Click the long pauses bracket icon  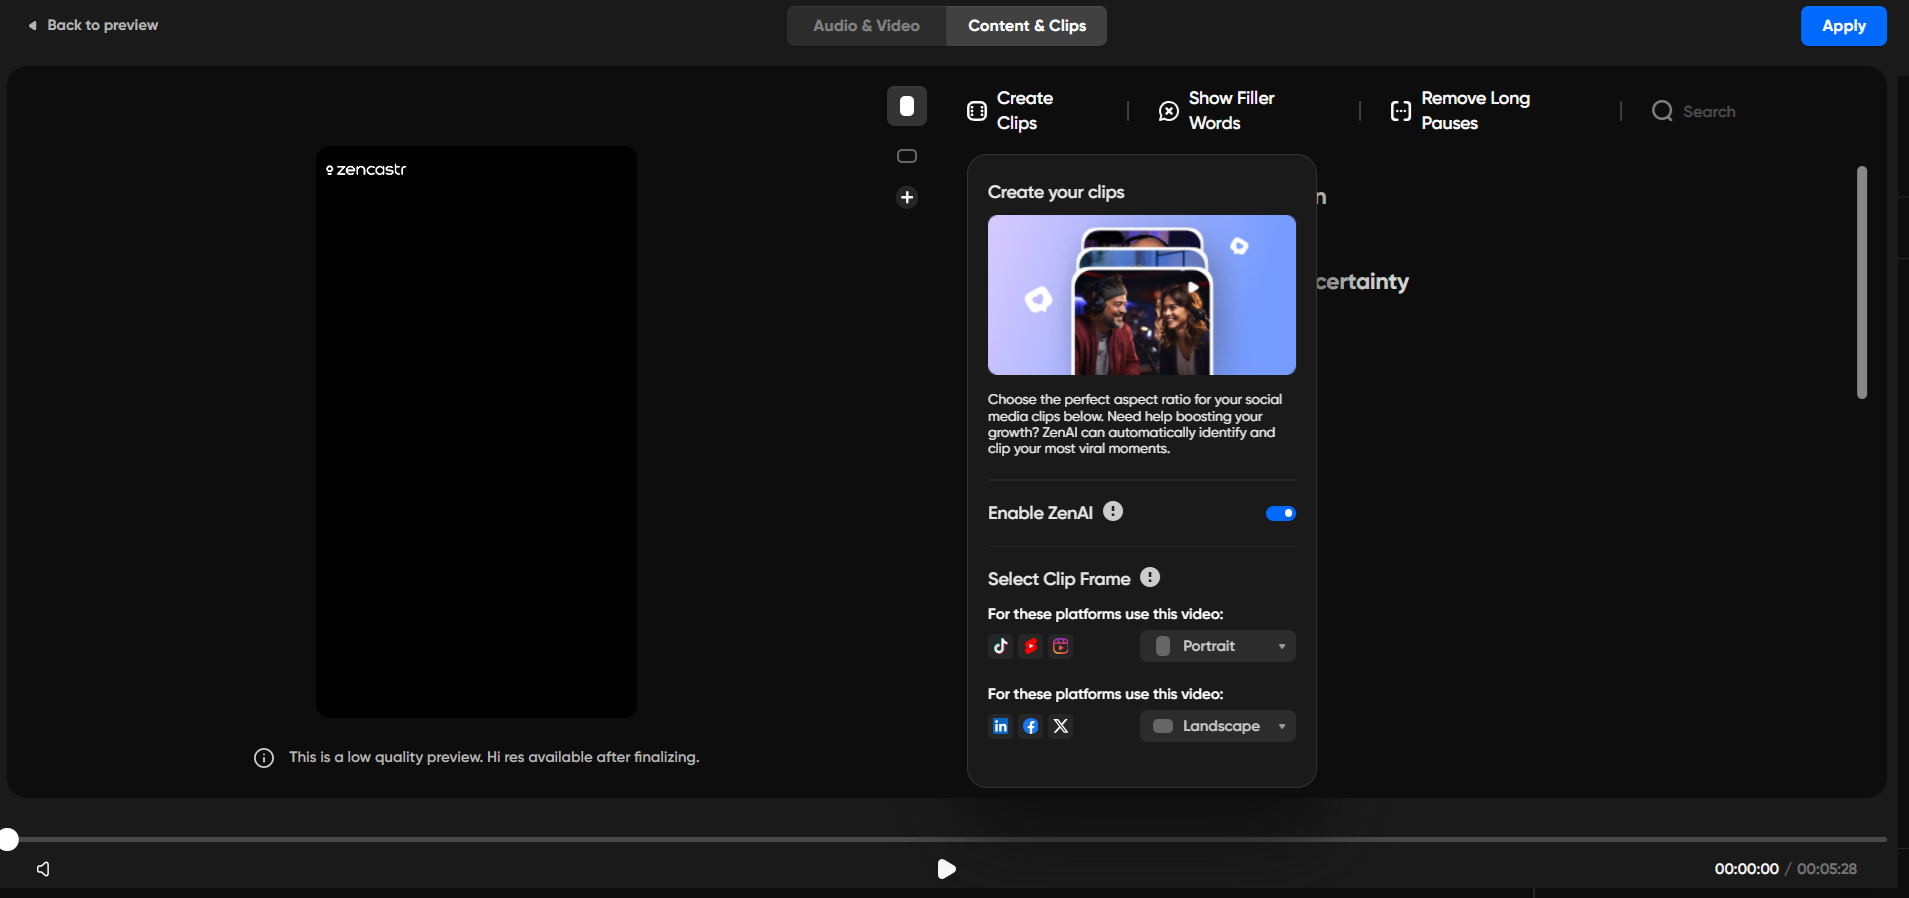1401,111
